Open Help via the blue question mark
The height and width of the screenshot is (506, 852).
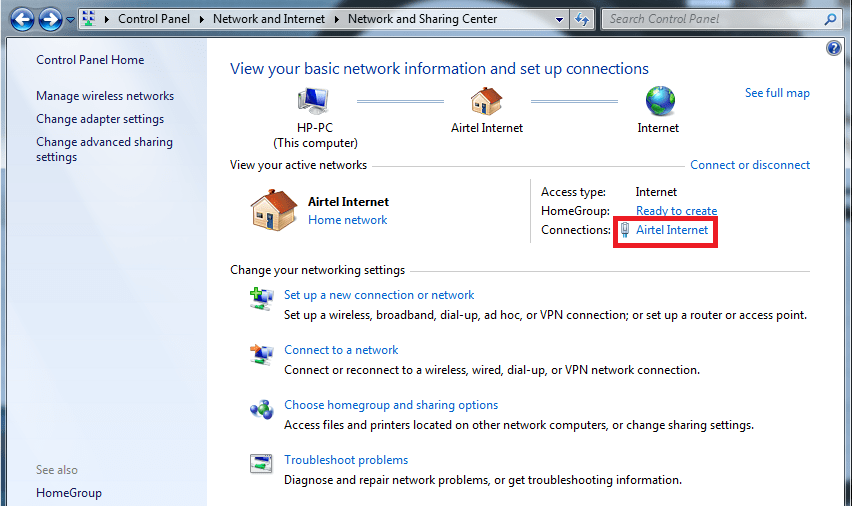click(x=834, y=48)
